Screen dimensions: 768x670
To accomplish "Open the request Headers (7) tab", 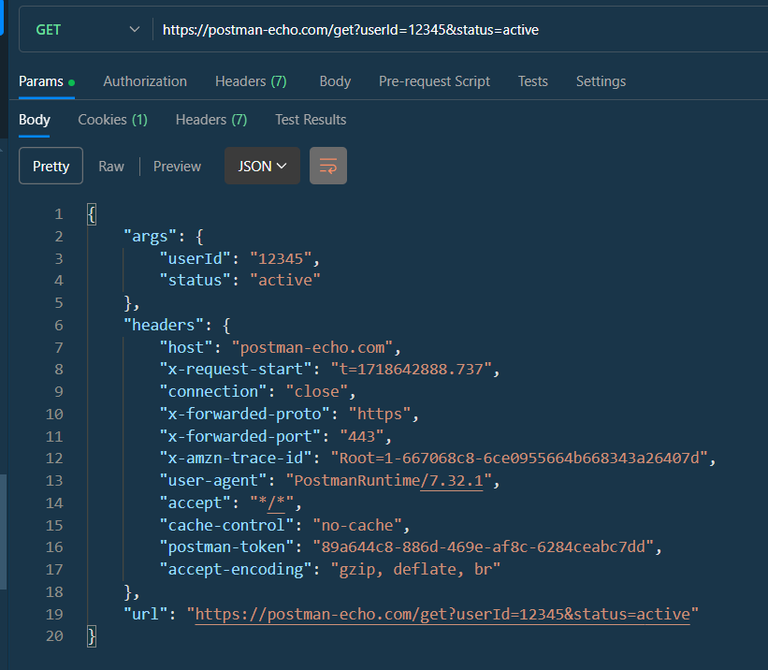I will point(251,81).
